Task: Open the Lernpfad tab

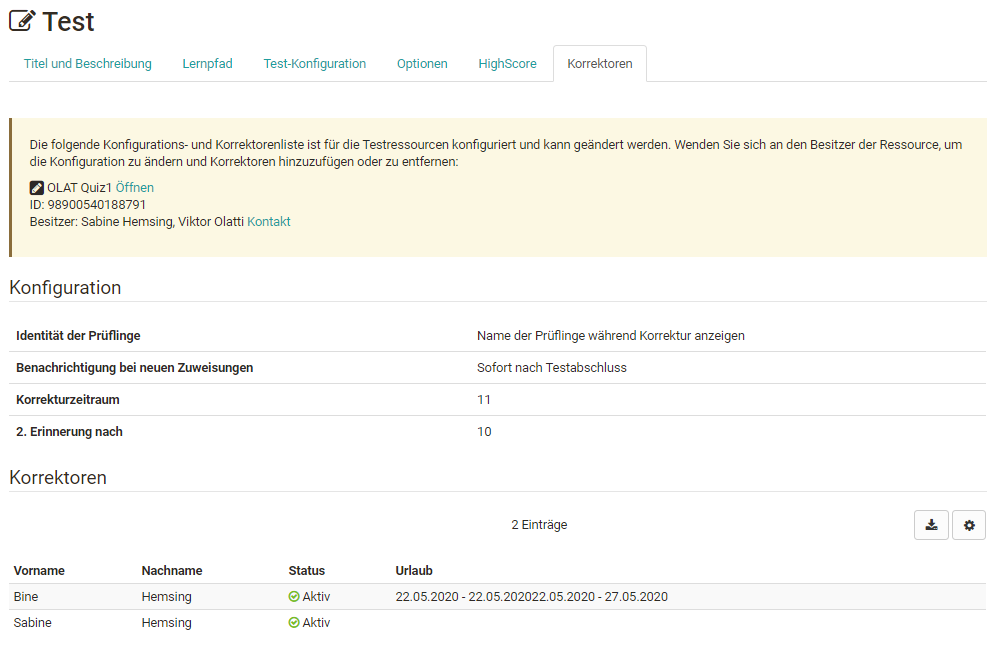Action: pyautogui.click(x=207, y=63)
